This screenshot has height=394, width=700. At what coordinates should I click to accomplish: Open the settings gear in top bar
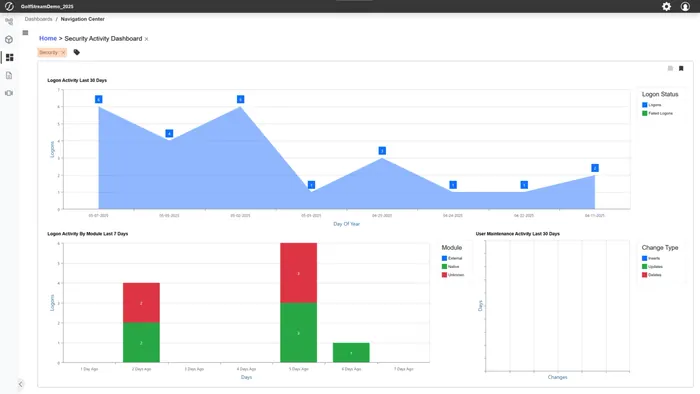[x=666, y=6]
